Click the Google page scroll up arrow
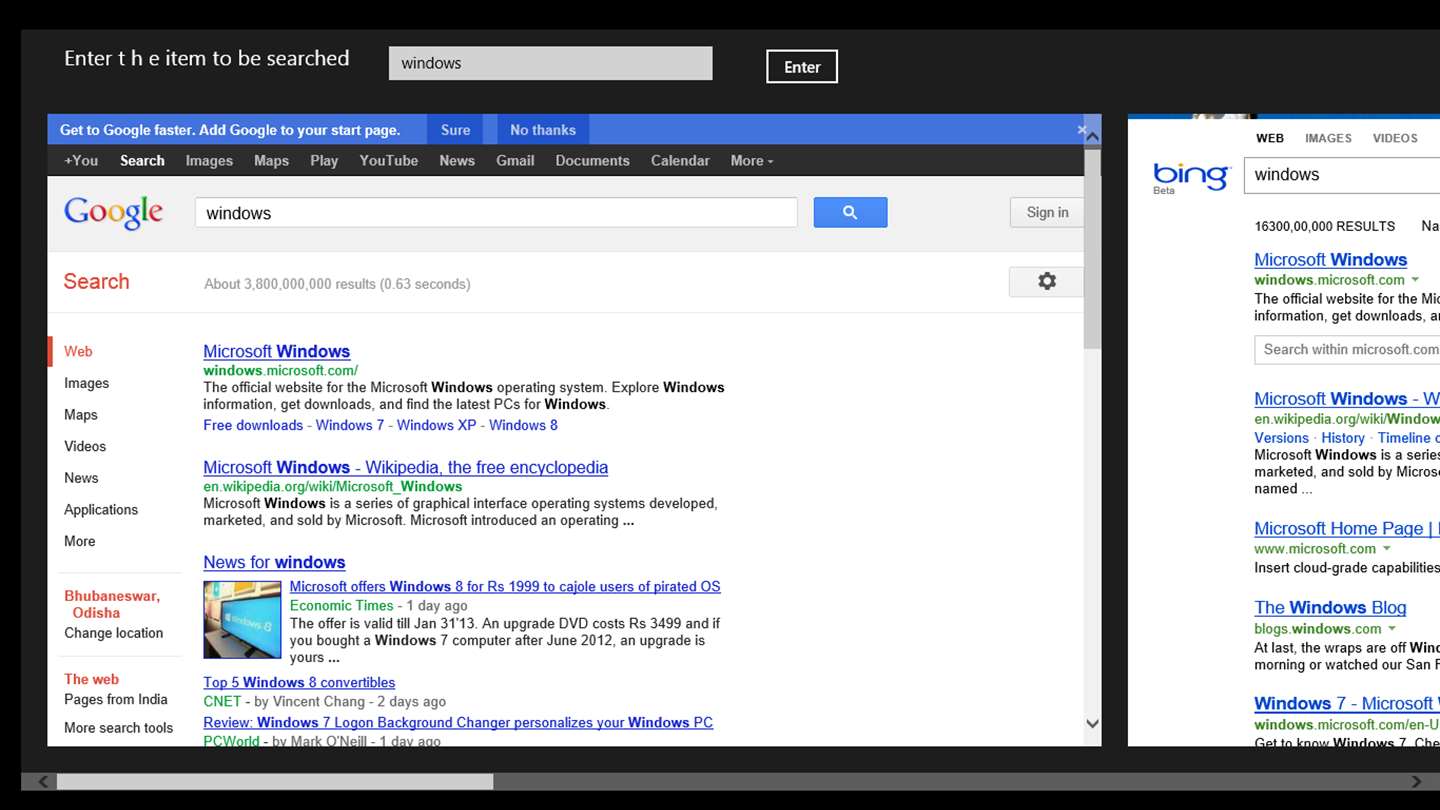Image resolution: width=1440 pixels, height=810 pixels. tap(1092, 136)
